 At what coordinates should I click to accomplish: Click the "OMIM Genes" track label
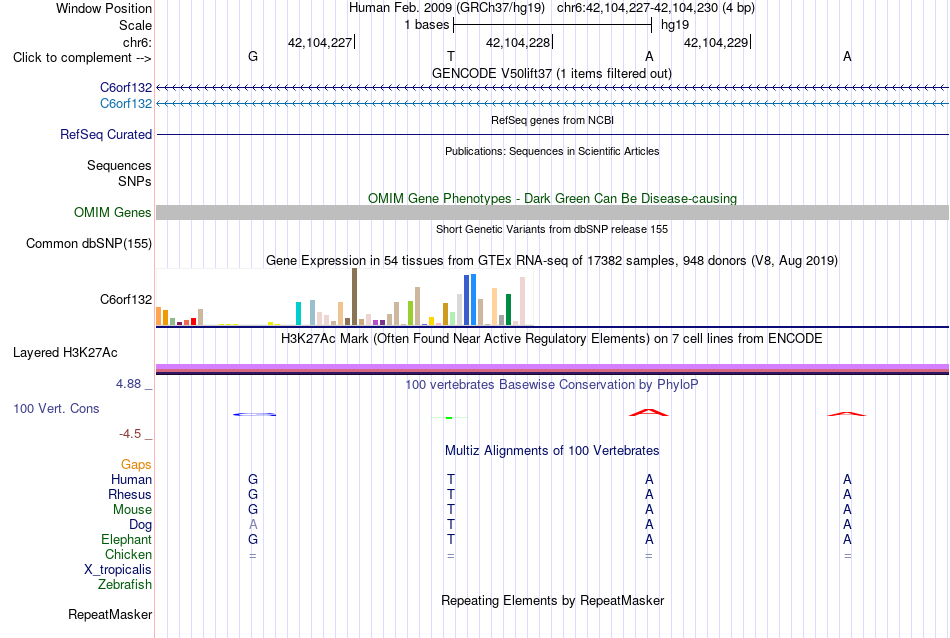[x=113, y=213]
